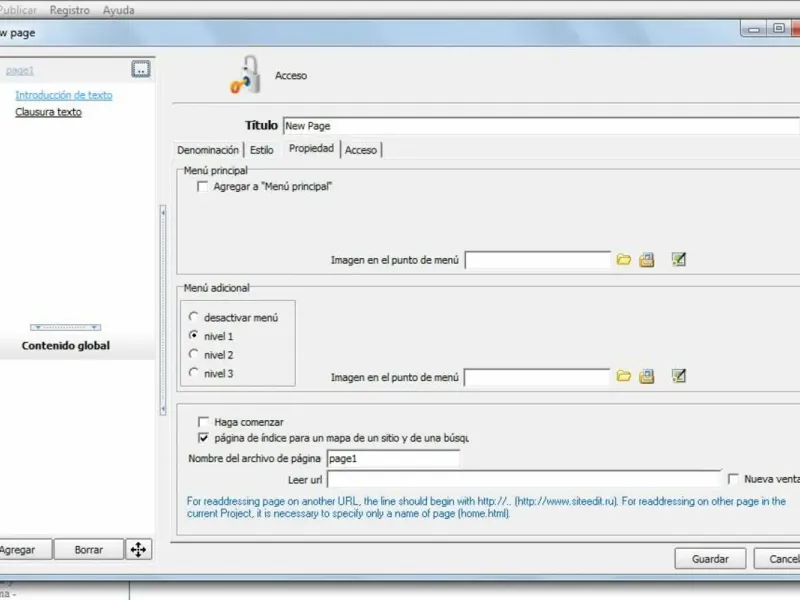Toggle the Nueva ventana checkbox
This screenshot has width=800, height=600.
(733, 479)
